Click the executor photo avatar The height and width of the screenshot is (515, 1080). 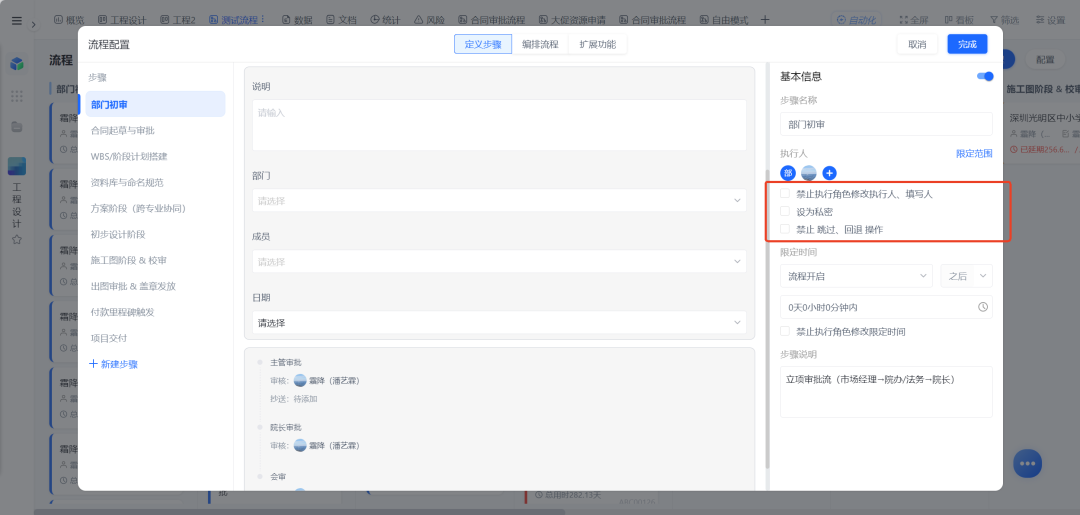click(x=809, y=174)
